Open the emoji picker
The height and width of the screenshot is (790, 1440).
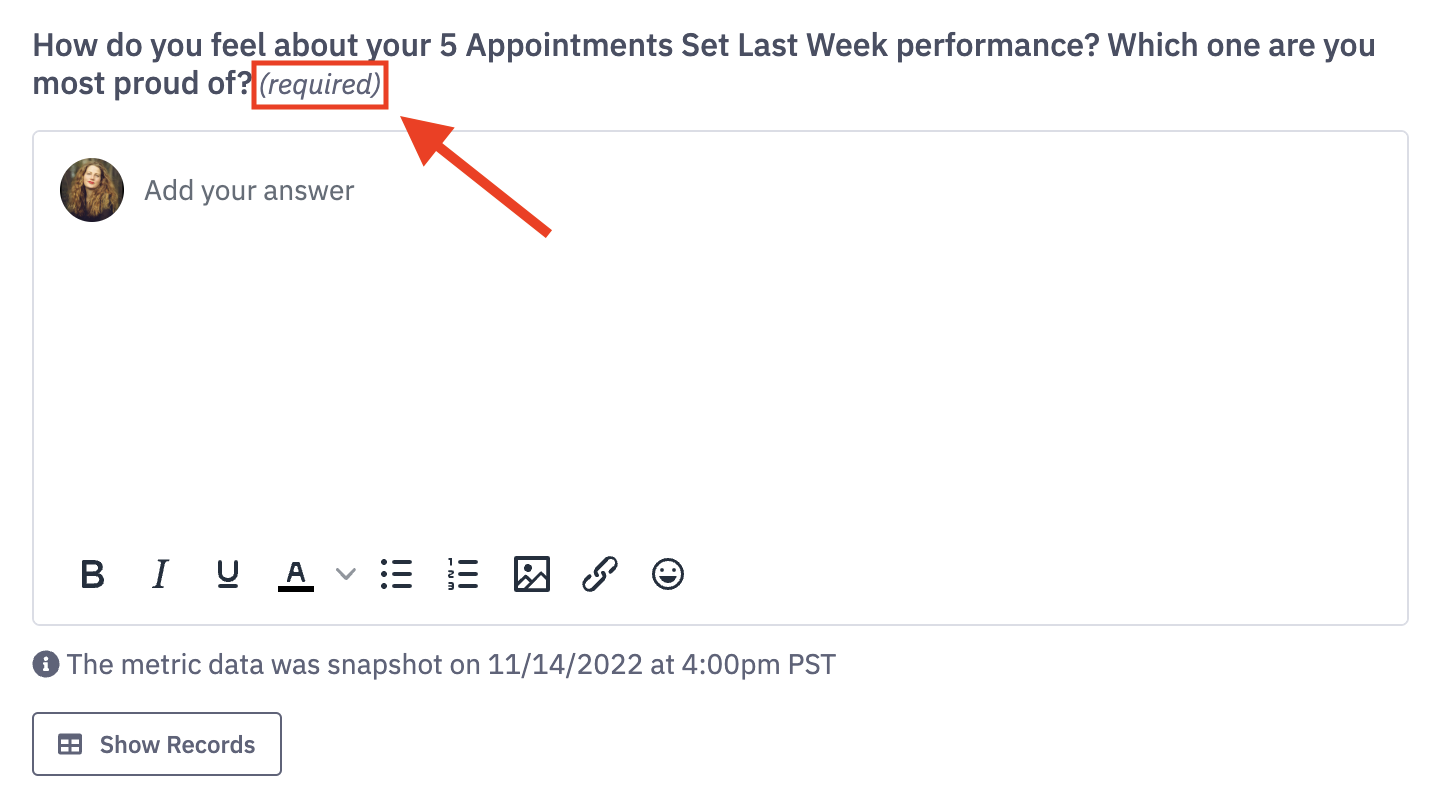(668, 574)
